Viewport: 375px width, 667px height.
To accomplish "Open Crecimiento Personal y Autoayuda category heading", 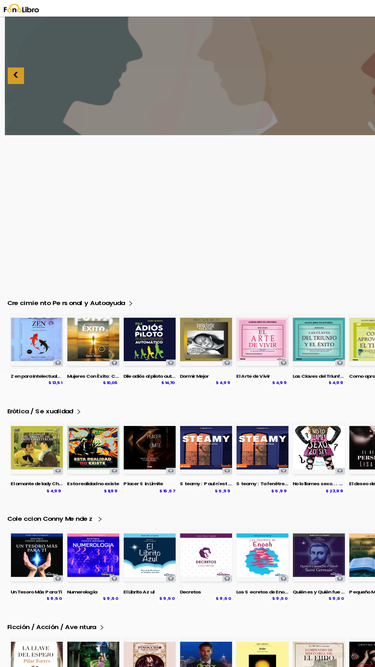I will coord(66,303).
